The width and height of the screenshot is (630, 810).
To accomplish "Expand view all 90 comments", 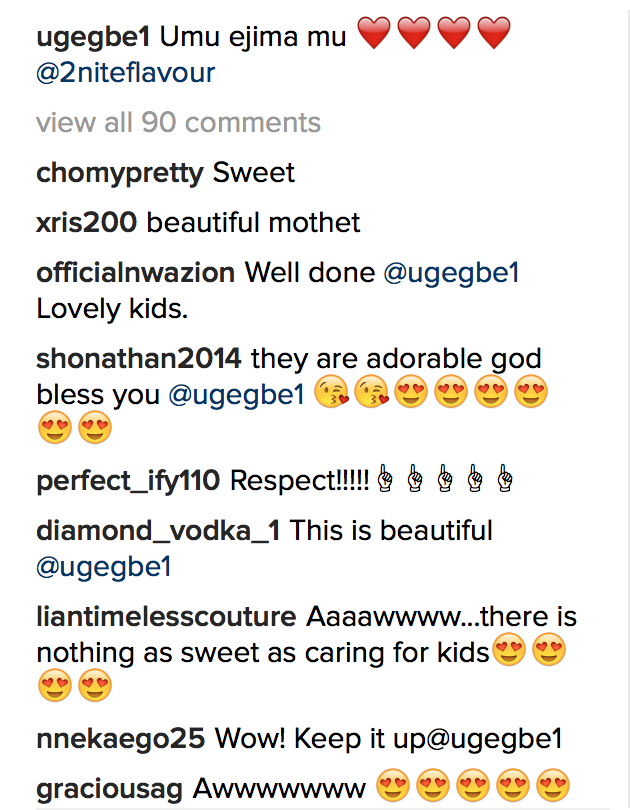I will click(178, 123).
